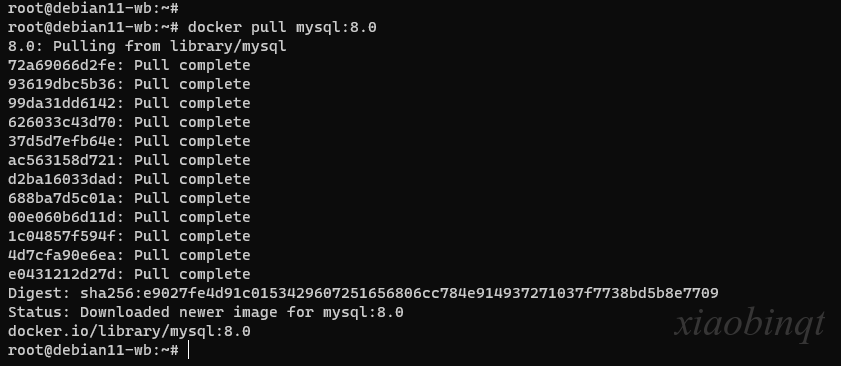Click the 688ba7d5c01a layer ID

tap(62, 199)
